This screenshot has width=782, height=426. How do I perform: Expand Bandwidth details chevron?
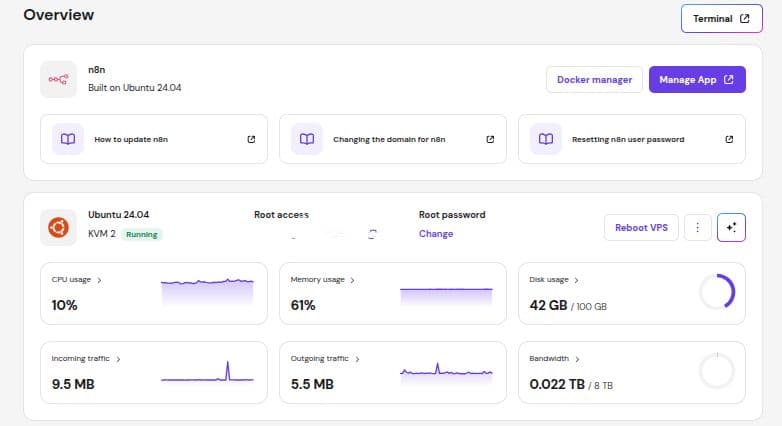577,359
